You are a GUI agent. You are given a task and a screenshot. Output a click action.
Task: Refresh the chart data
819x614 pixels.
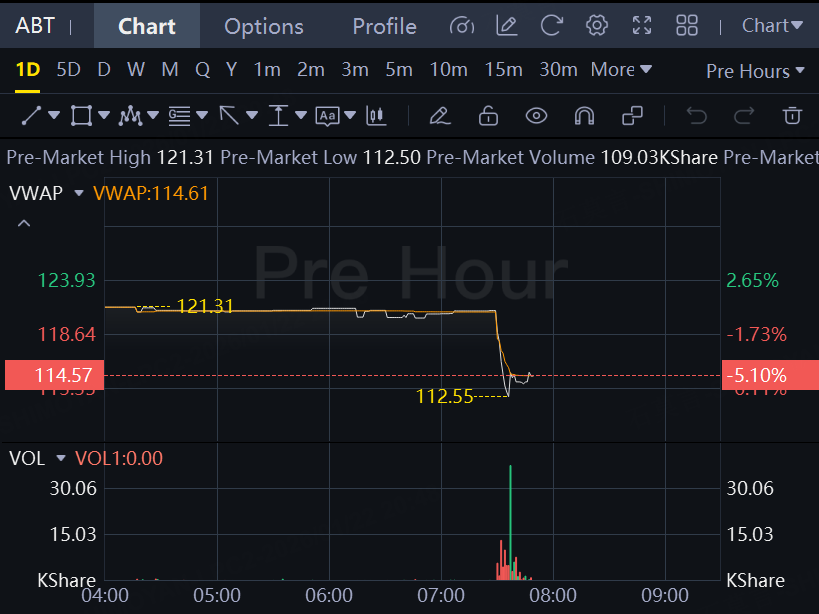tap(552, 25)
